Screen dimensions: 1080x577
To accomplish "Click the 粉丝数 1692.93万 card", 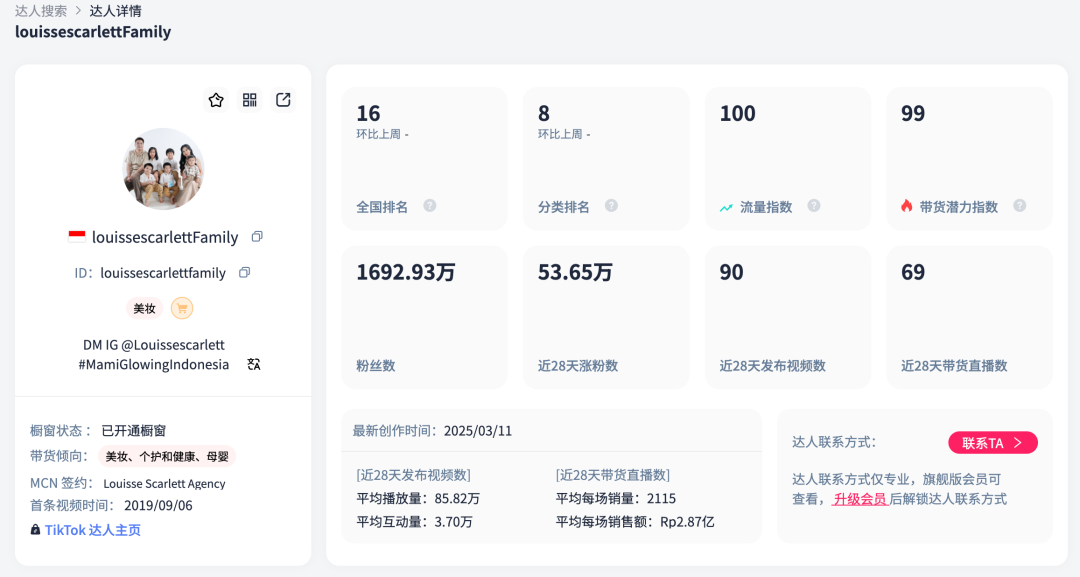I will tap(424, 317).
